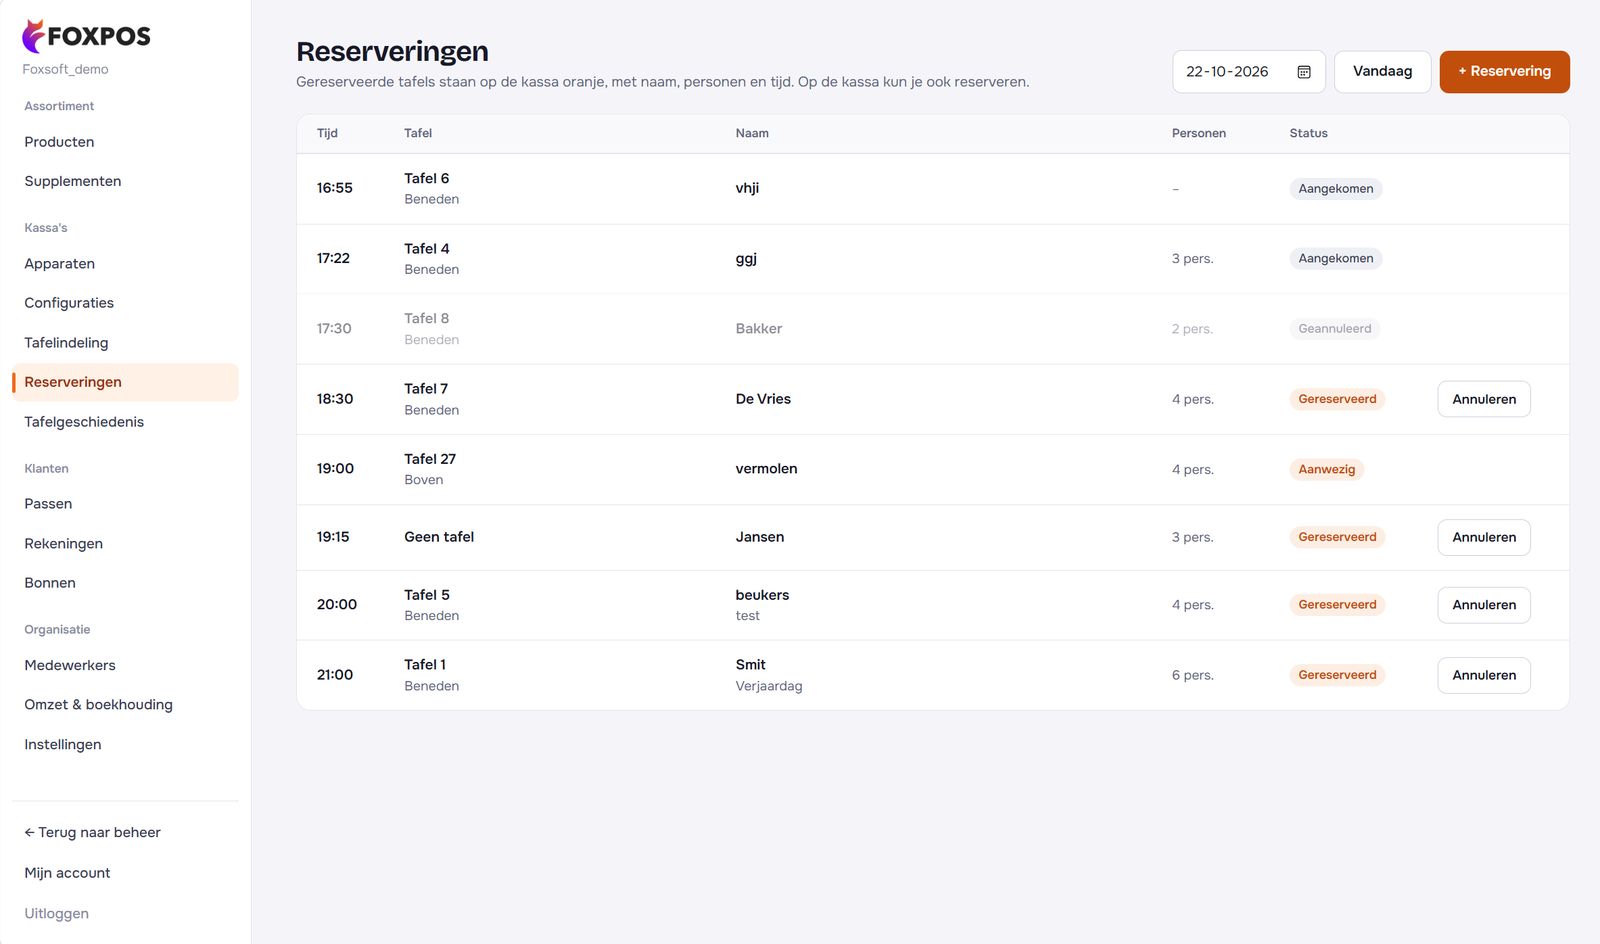
Task: Click the Tijd column header
Action: click(327, 133)
